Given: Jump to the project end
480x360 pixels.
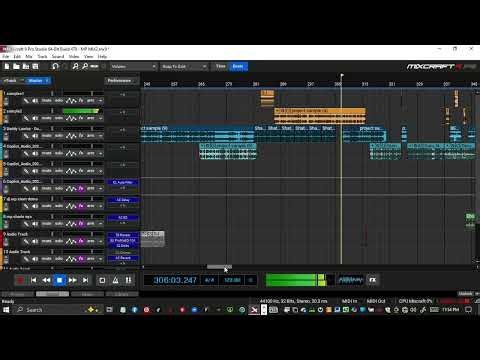Looking at the screenshot, I should [x=85, y=280].
